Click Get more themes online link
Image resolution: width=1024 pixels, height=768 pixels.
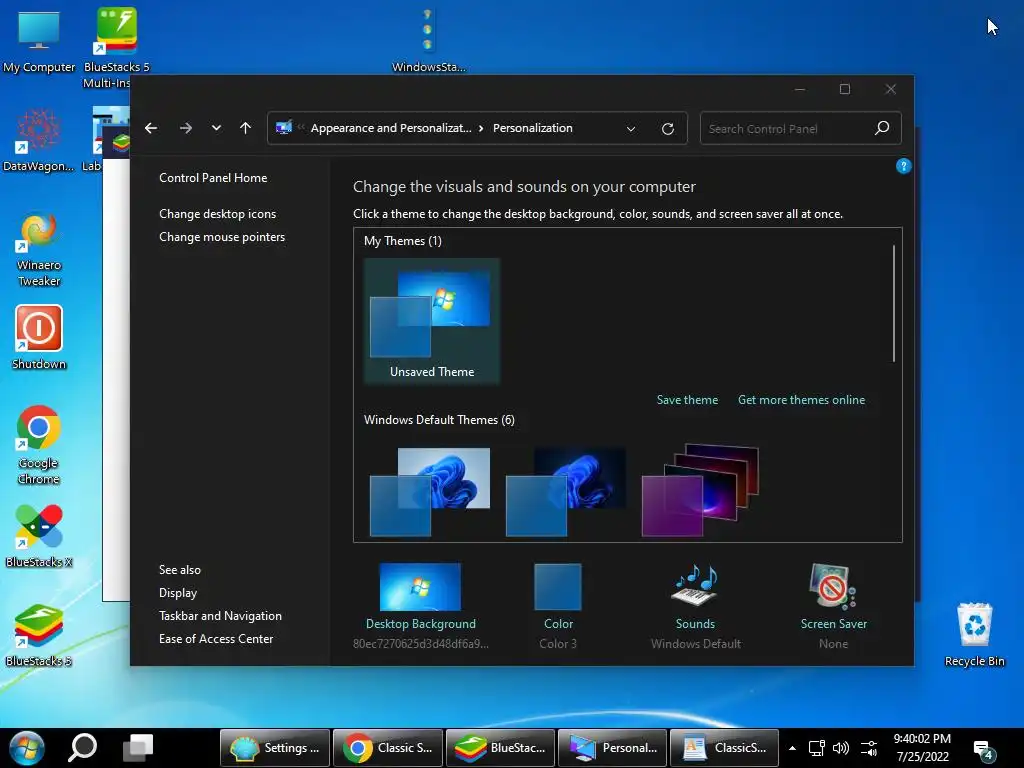click(x=801, y=400)
